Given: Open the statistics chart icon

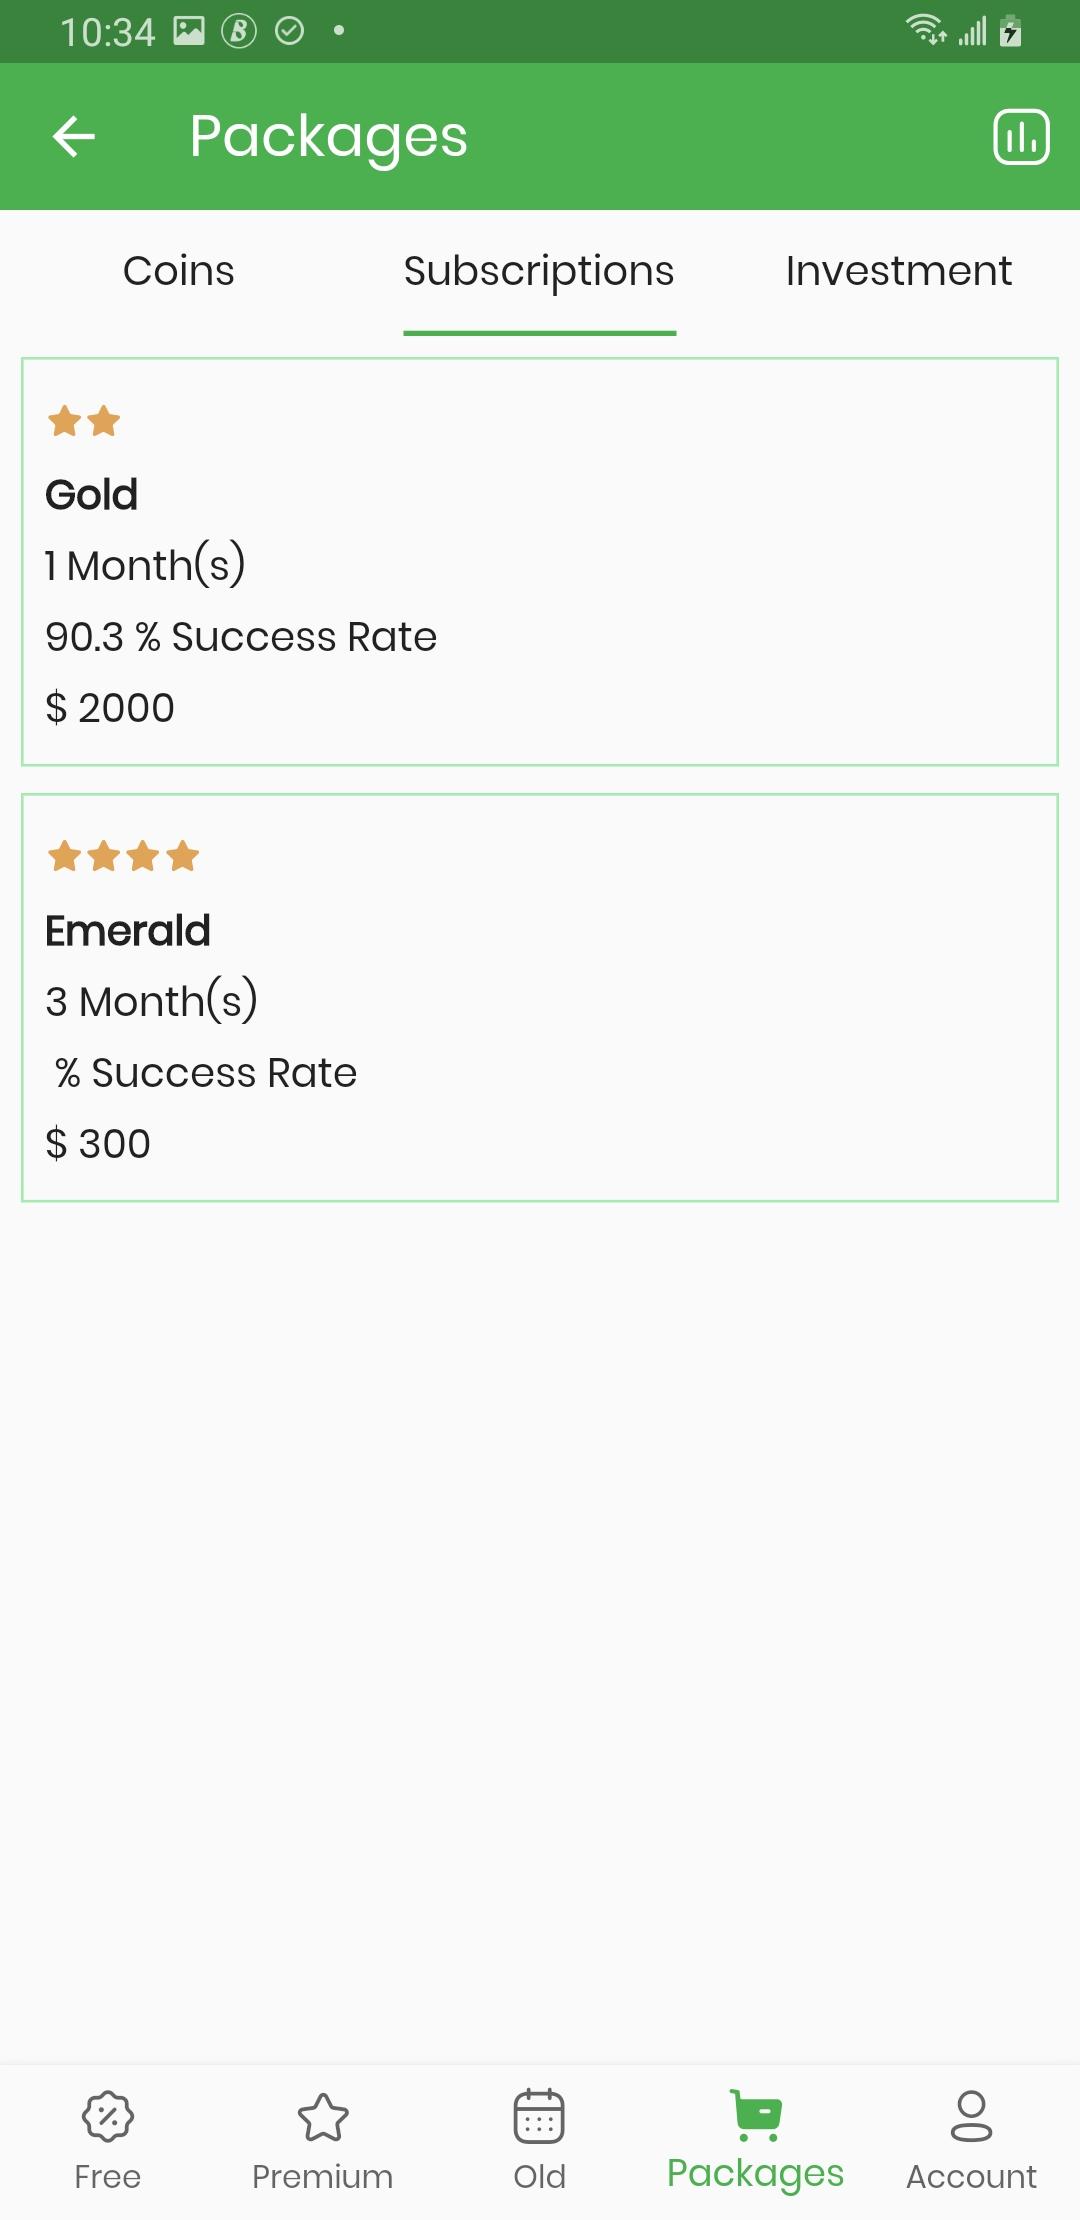Looking at the screenshot, I should coord(1021,137).
